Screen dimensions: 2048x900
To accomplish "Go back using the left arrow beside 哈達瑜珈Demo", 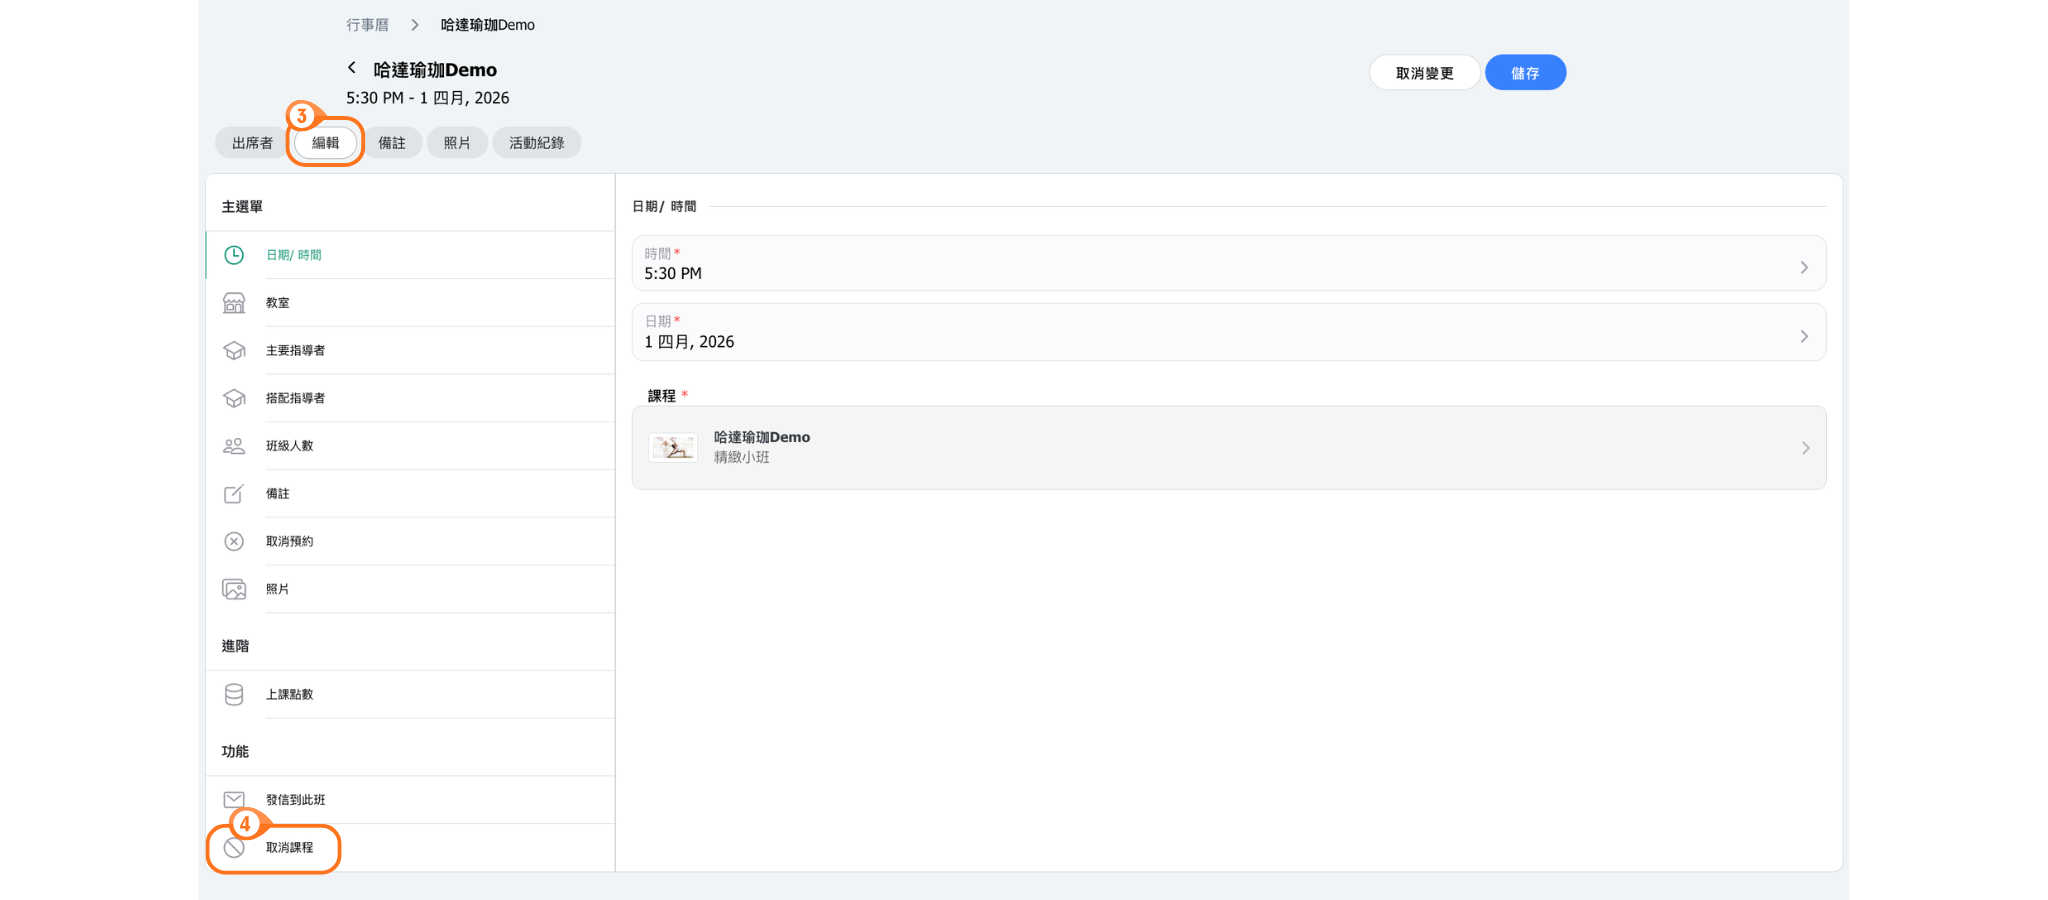I will pos(352,68).
